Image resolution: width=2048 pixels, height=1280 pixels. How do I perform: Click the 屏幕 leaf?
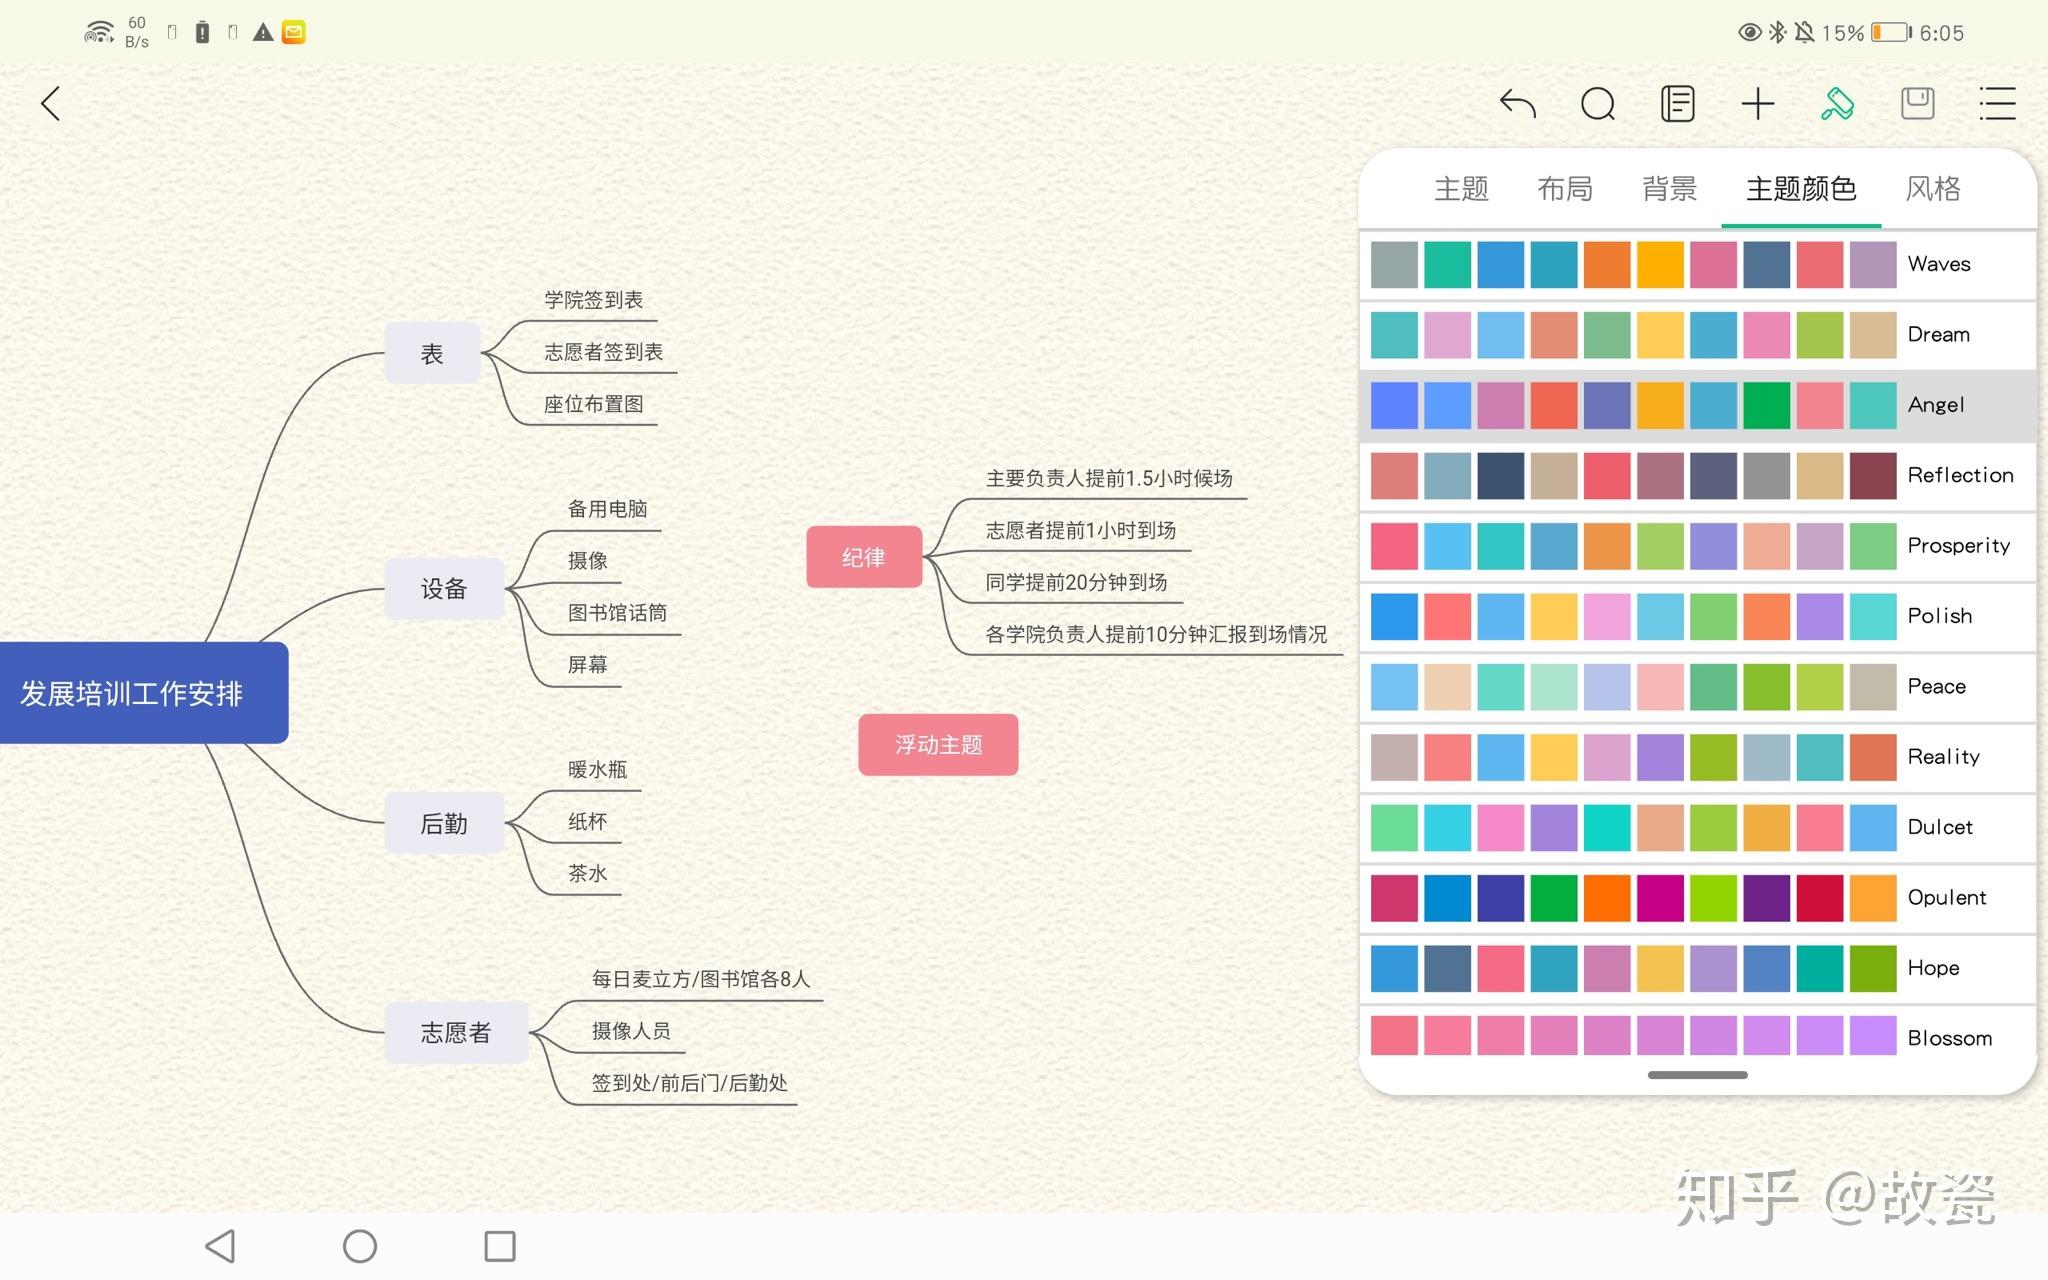587,665
